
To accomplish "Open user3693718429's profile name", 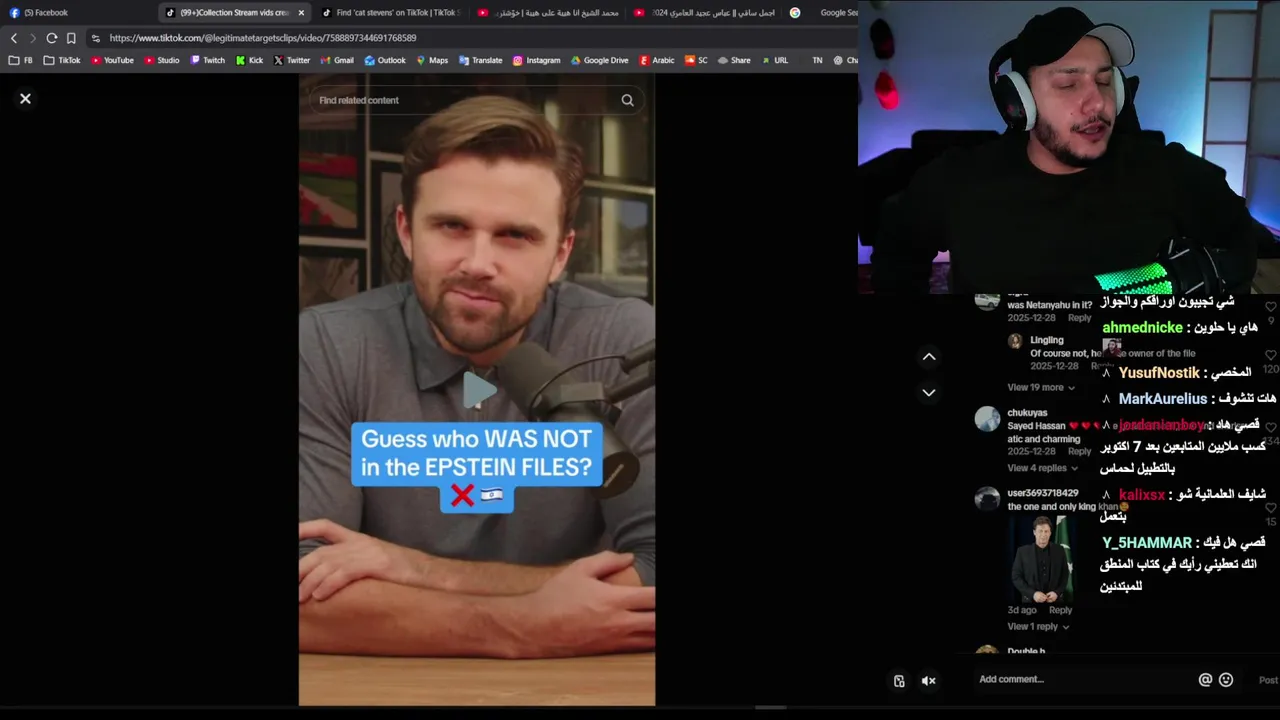I will 1042,493.
